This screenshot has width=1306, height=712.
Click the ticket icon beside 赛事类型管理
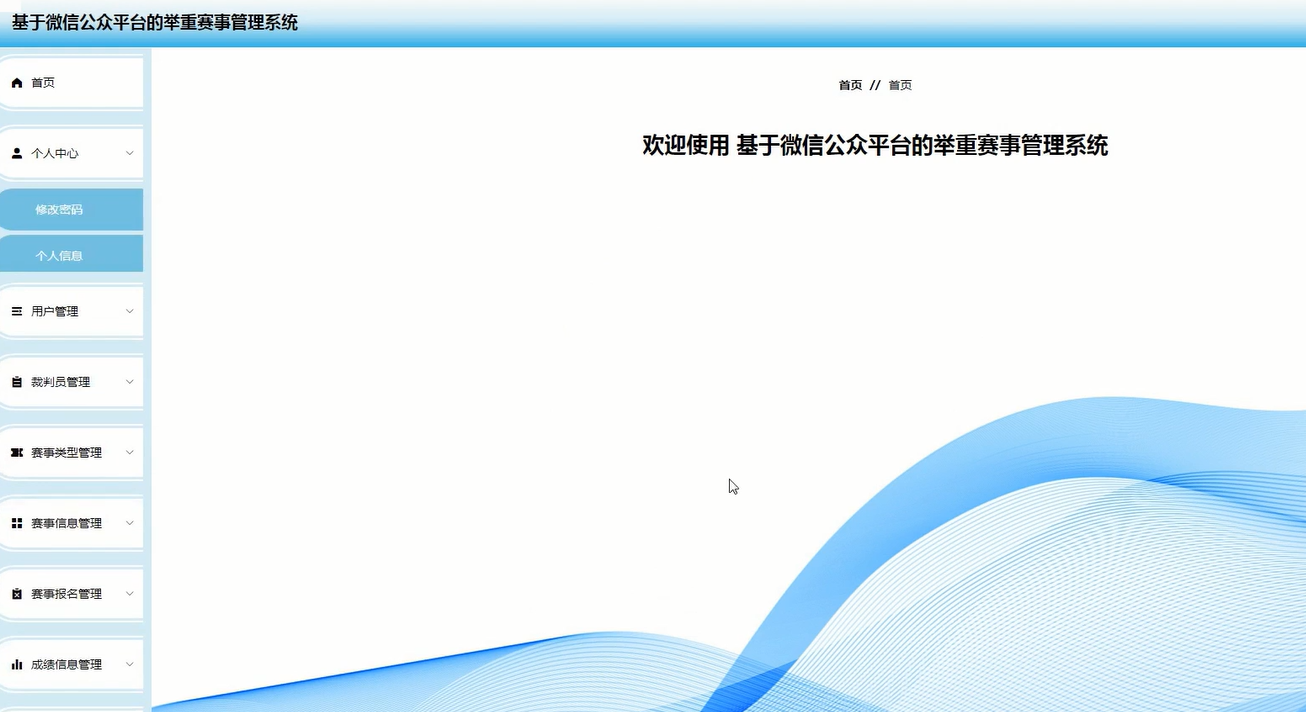(x=17, y=453)
